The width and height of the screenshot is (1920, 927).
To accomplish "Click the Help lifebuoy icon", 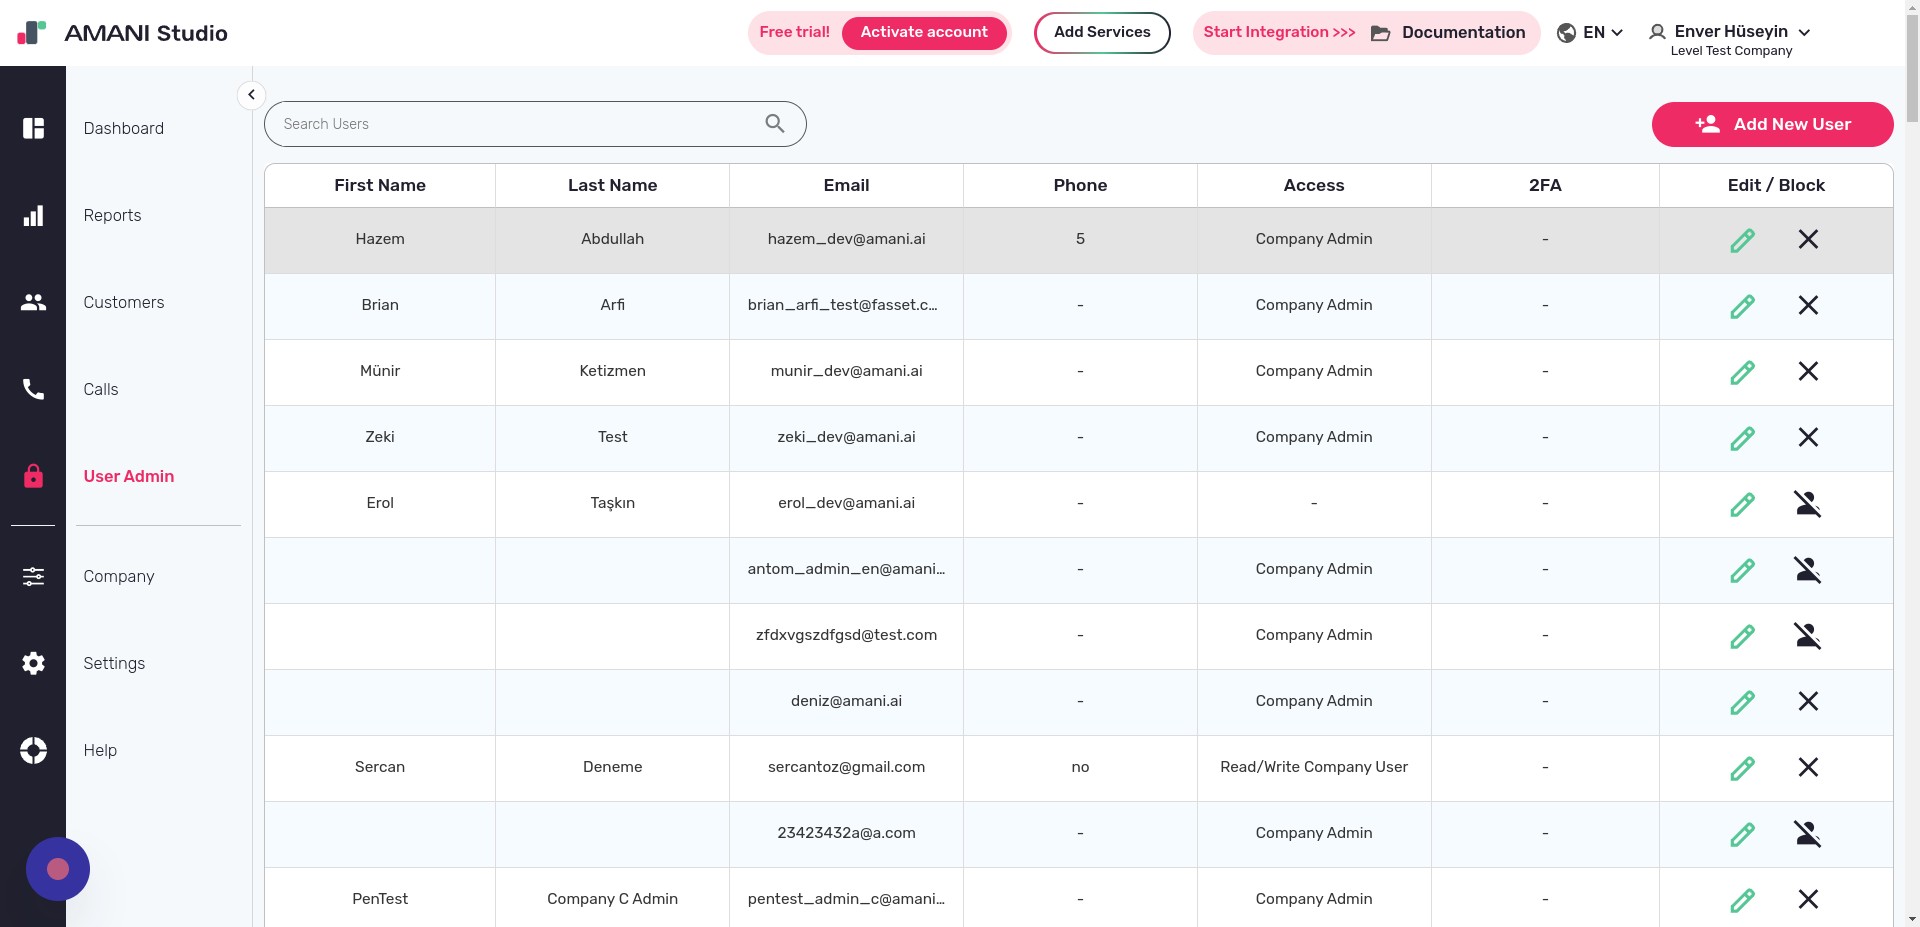I will (x=33, y=750).
